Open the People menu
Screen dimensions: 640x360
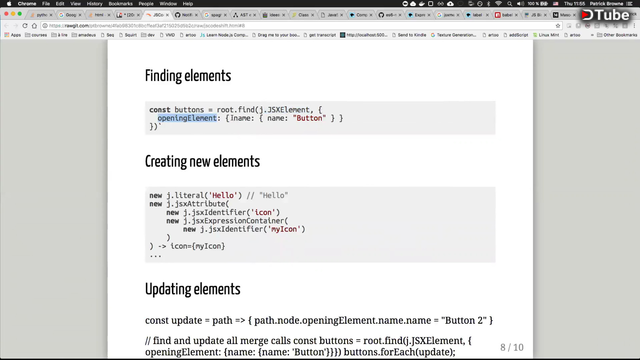click(146, 4)
